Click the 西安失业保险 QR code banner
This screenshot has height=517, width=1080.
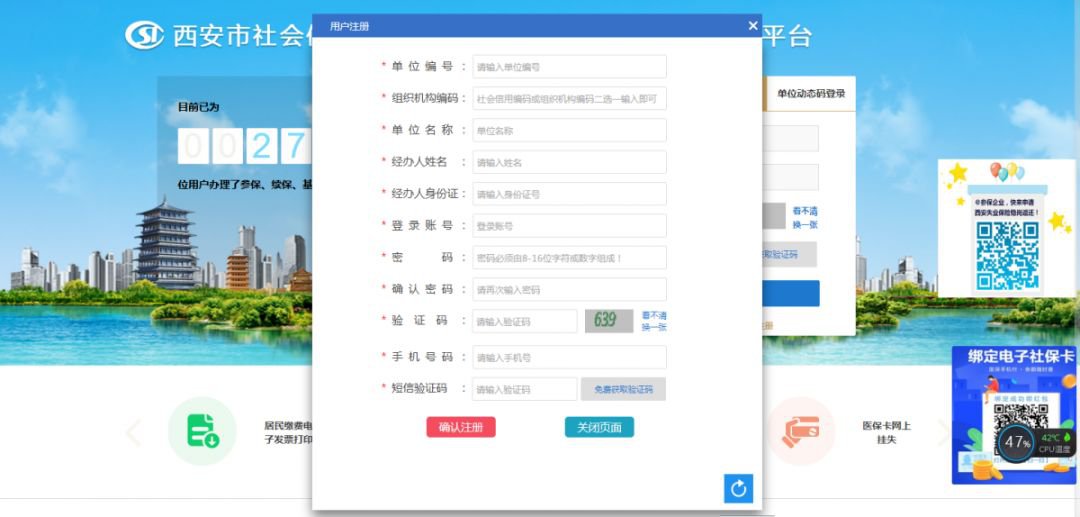1006,228
